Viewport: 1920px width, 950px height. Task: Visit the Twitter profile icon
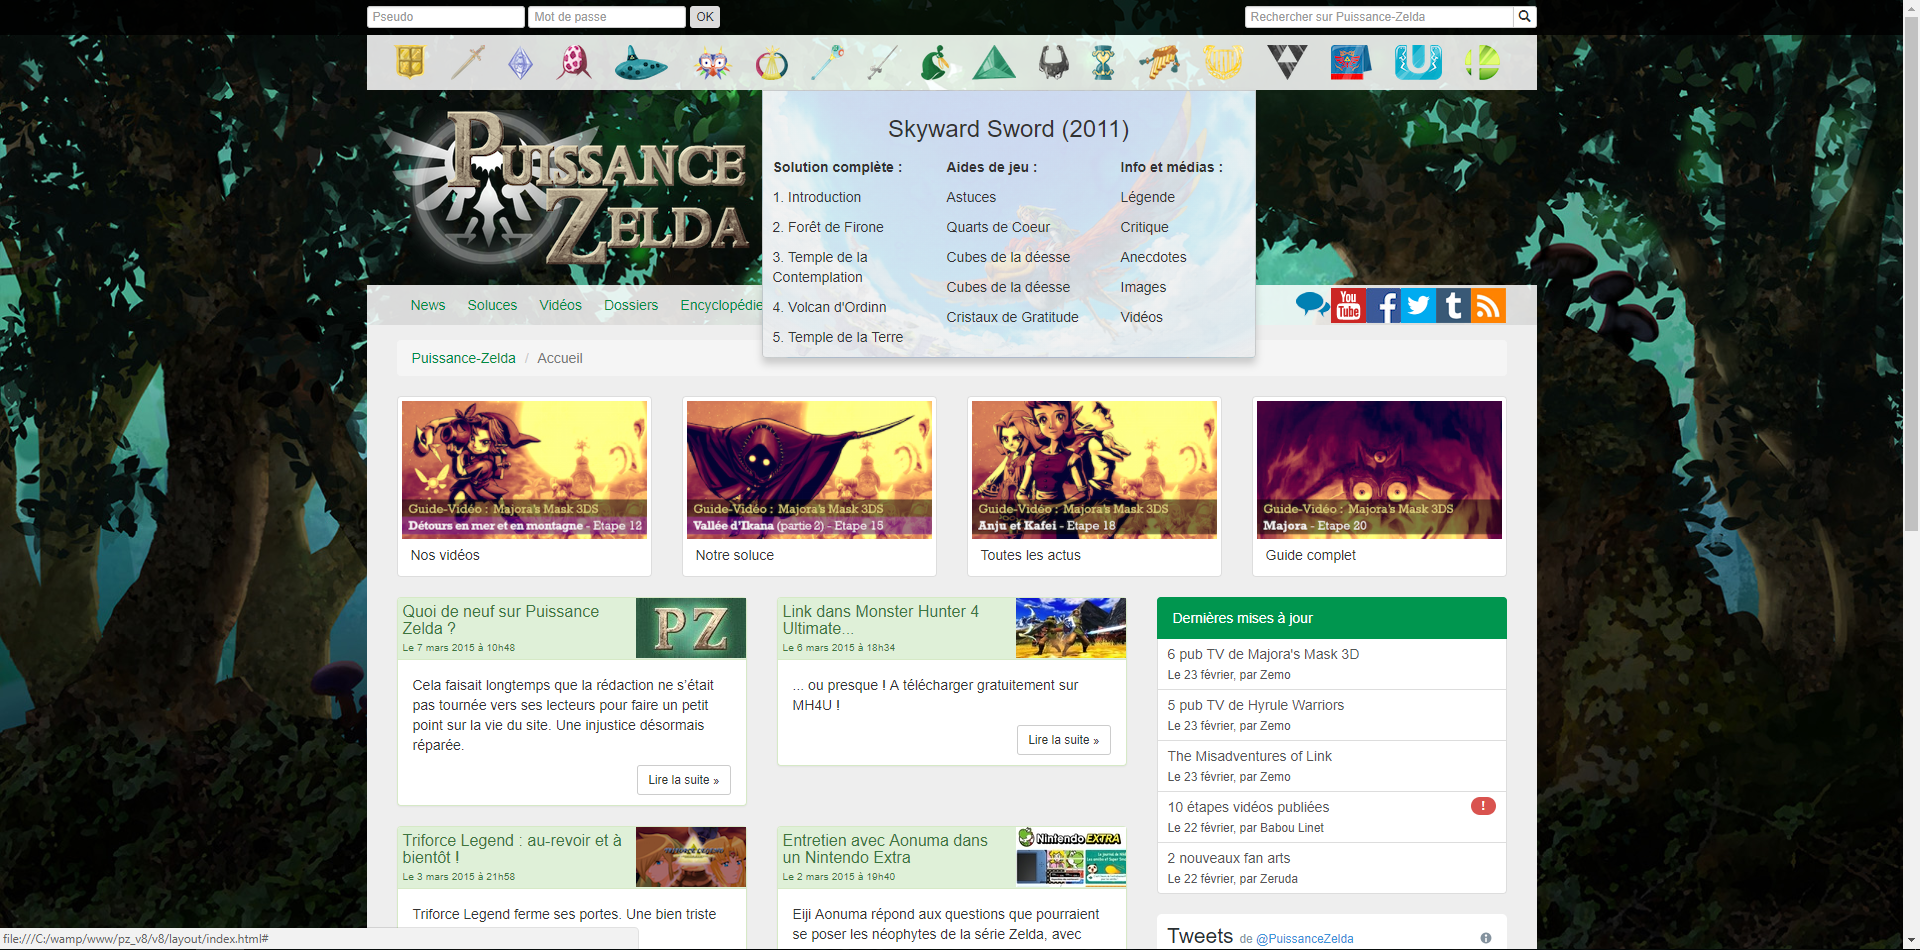(x=1418, y=305)
